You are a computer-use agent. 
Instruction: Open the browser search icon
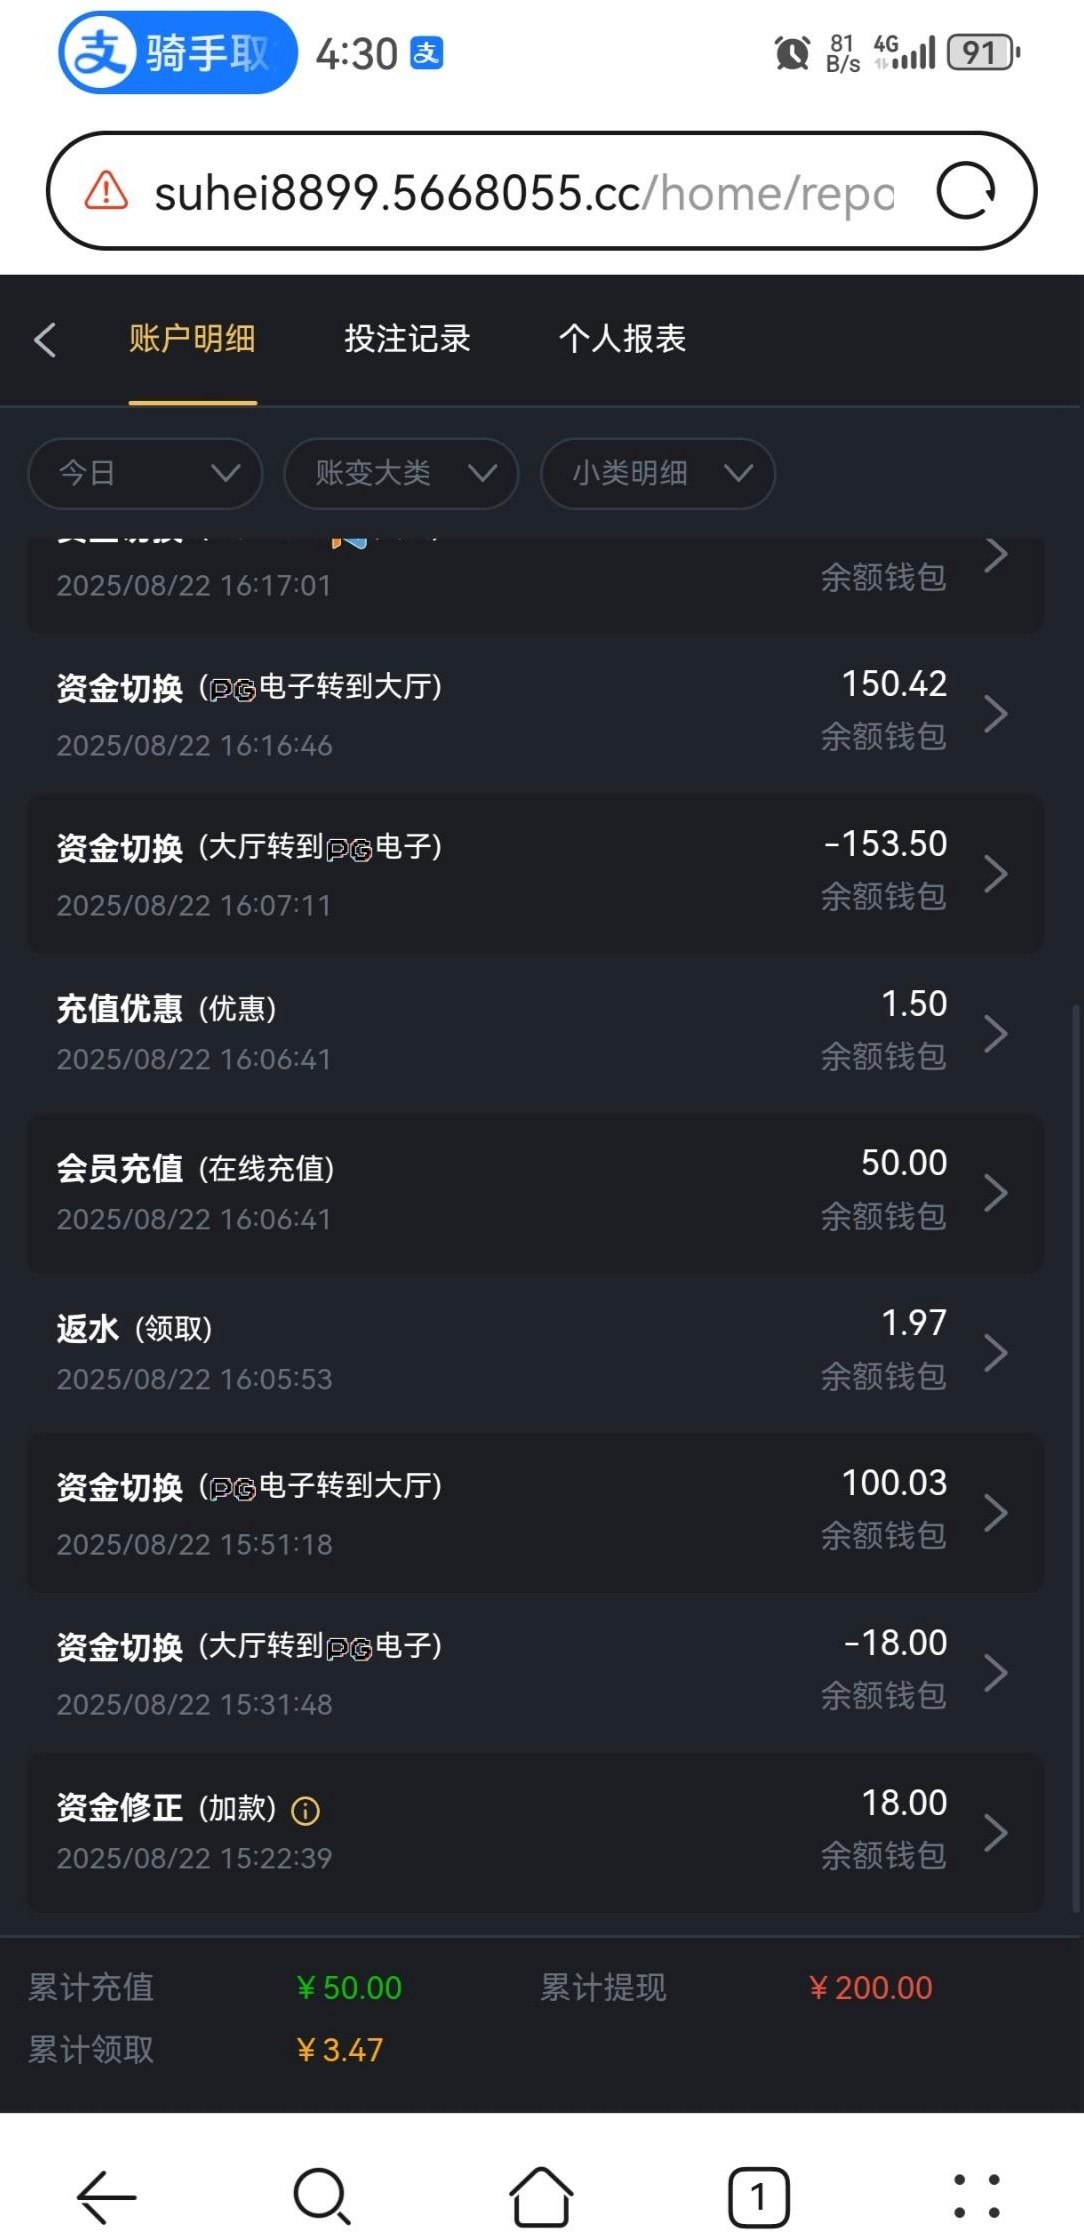point(322,2197)
